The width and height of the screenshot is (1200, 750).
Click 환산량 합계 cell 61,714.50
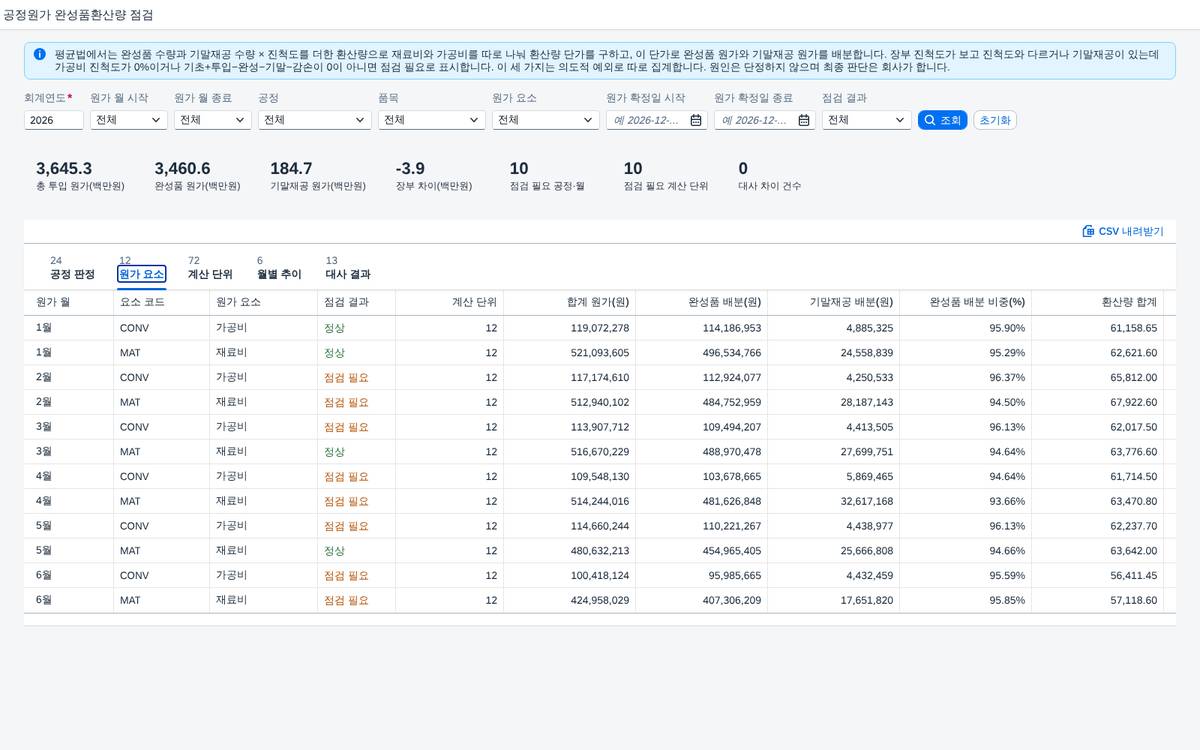click(x=1133, y=477)
